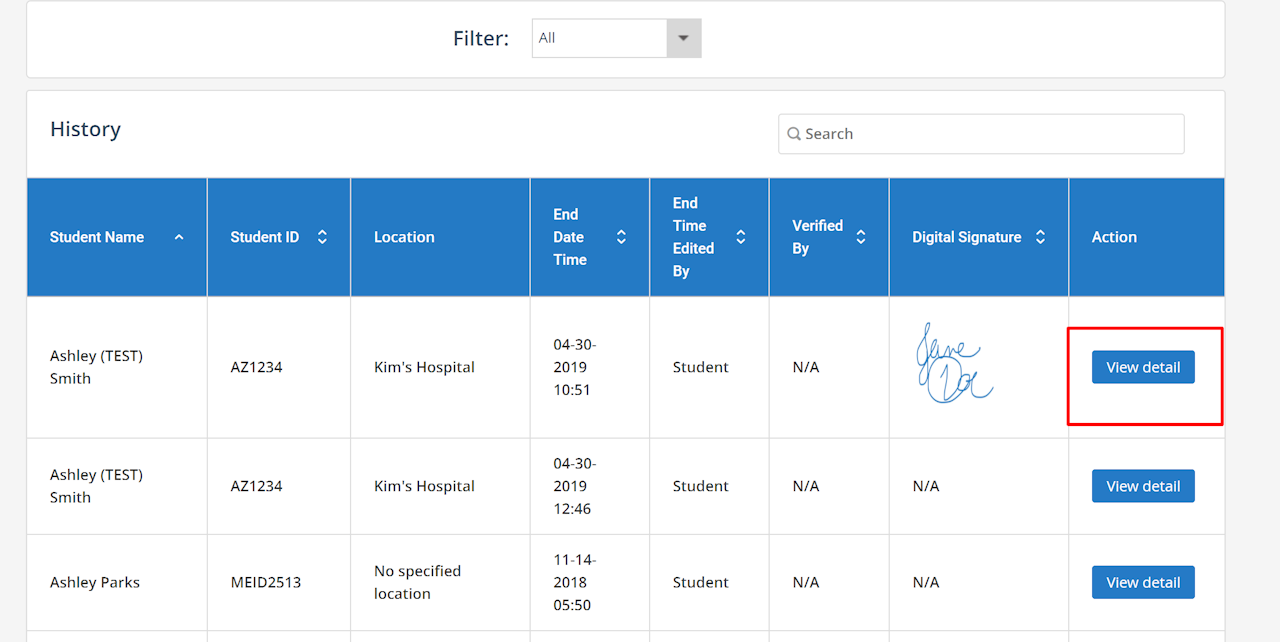Open the Filter dropdown arrow

[684, 38]
